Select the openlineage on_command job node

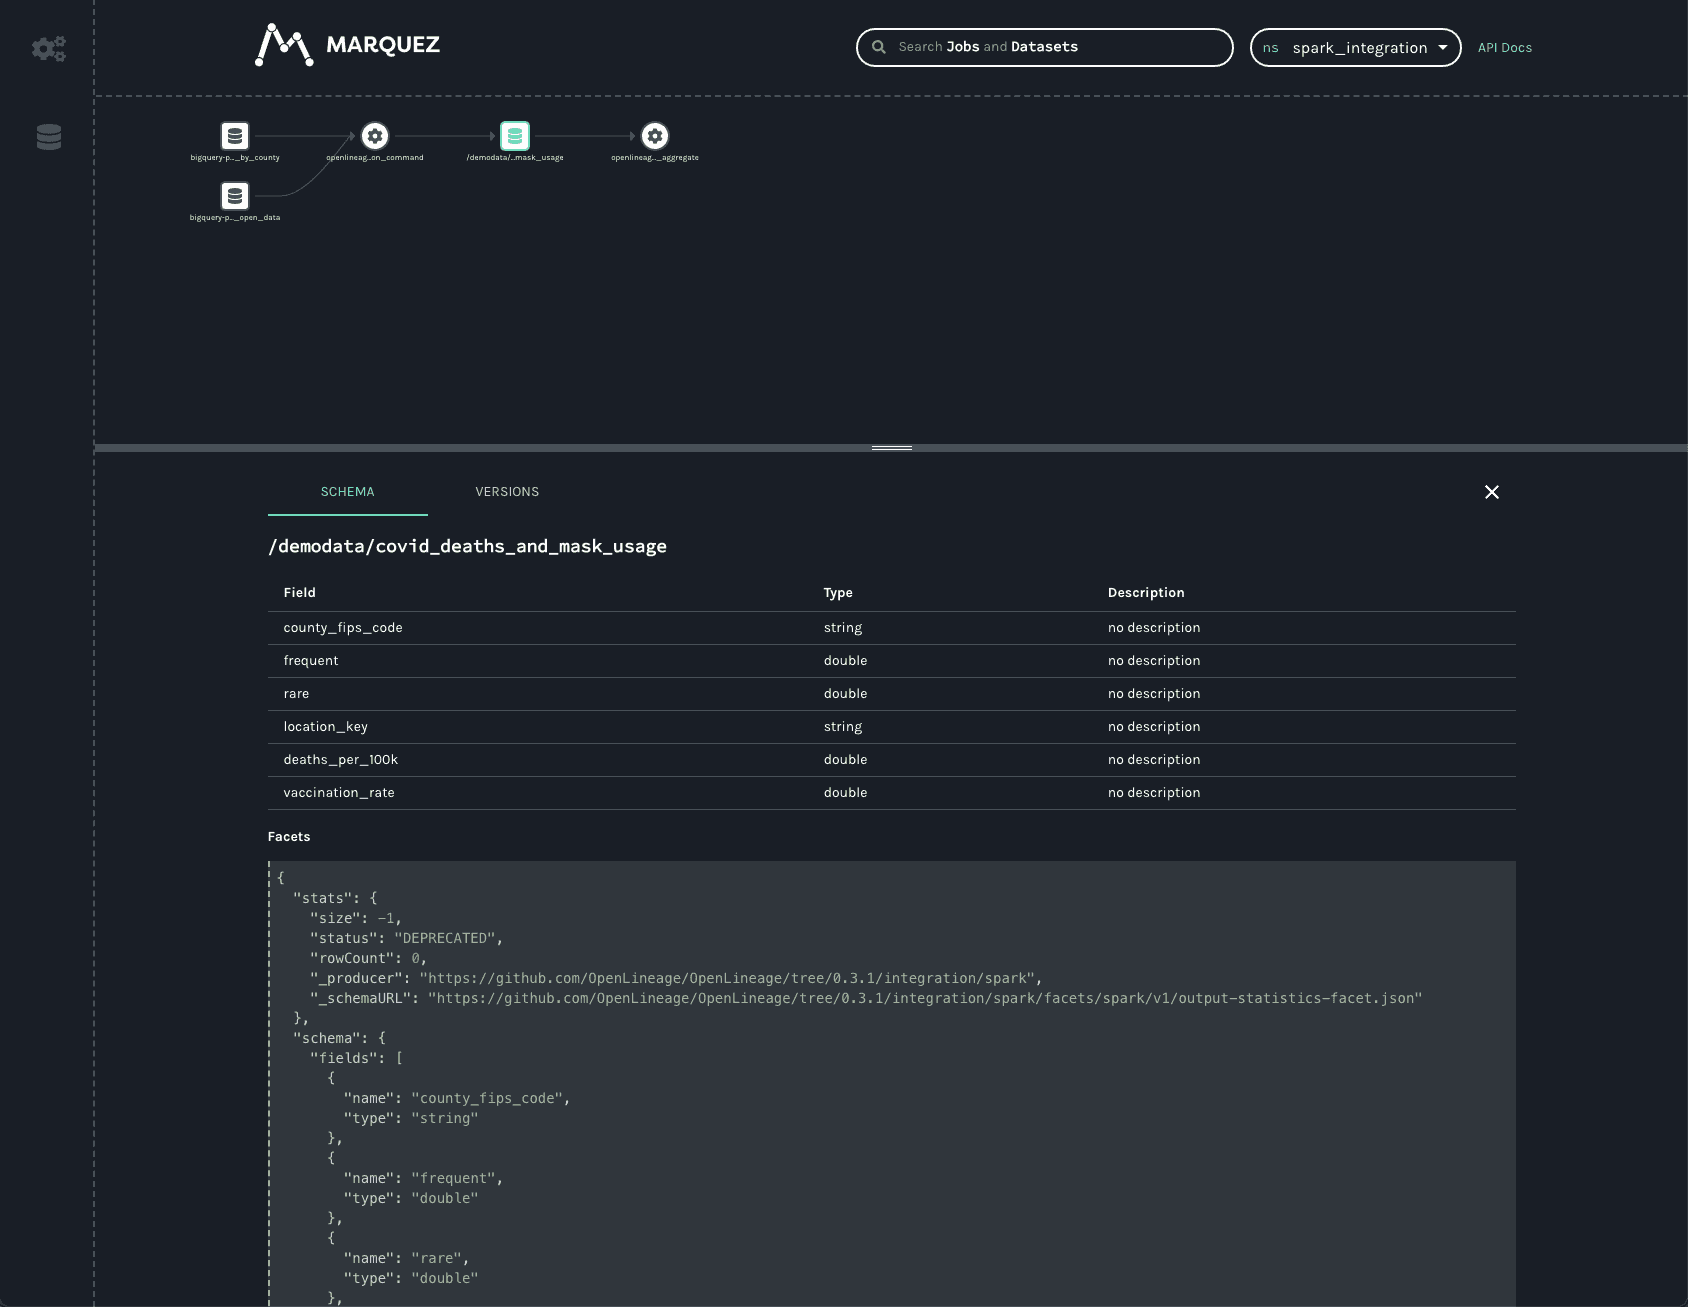point(375,136)
